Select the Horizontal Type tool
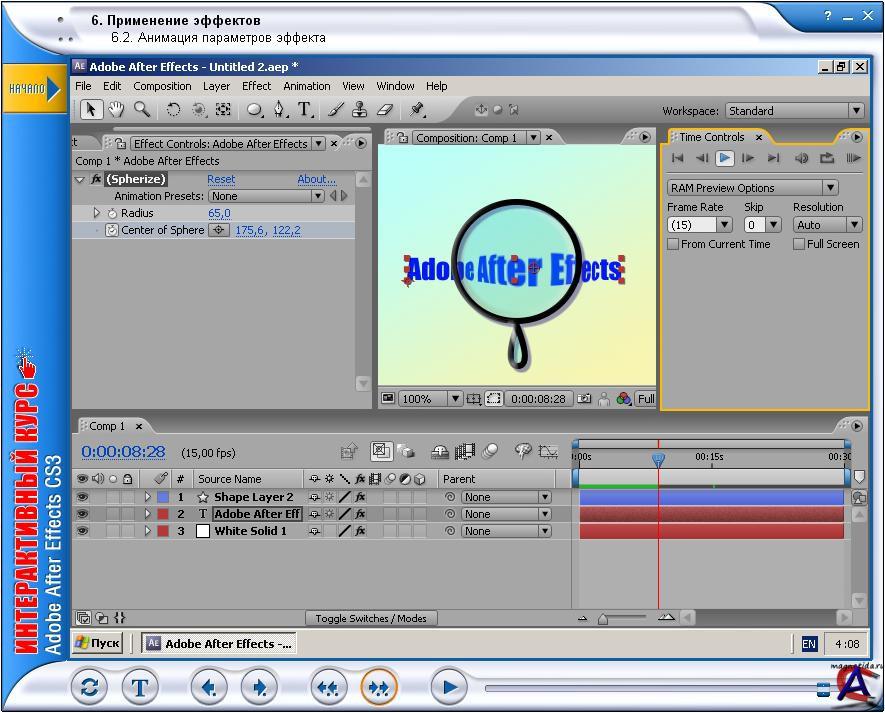Screen dimensions: 885x713 [x=305, y=110]
